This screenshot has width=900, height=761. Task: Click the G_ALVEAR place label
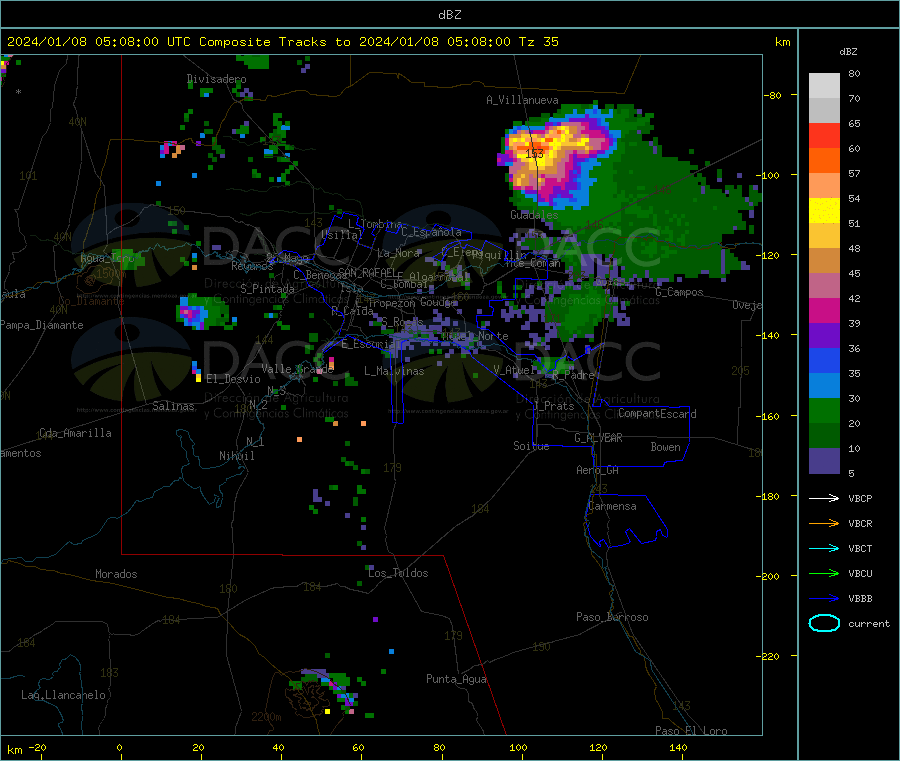598,438
